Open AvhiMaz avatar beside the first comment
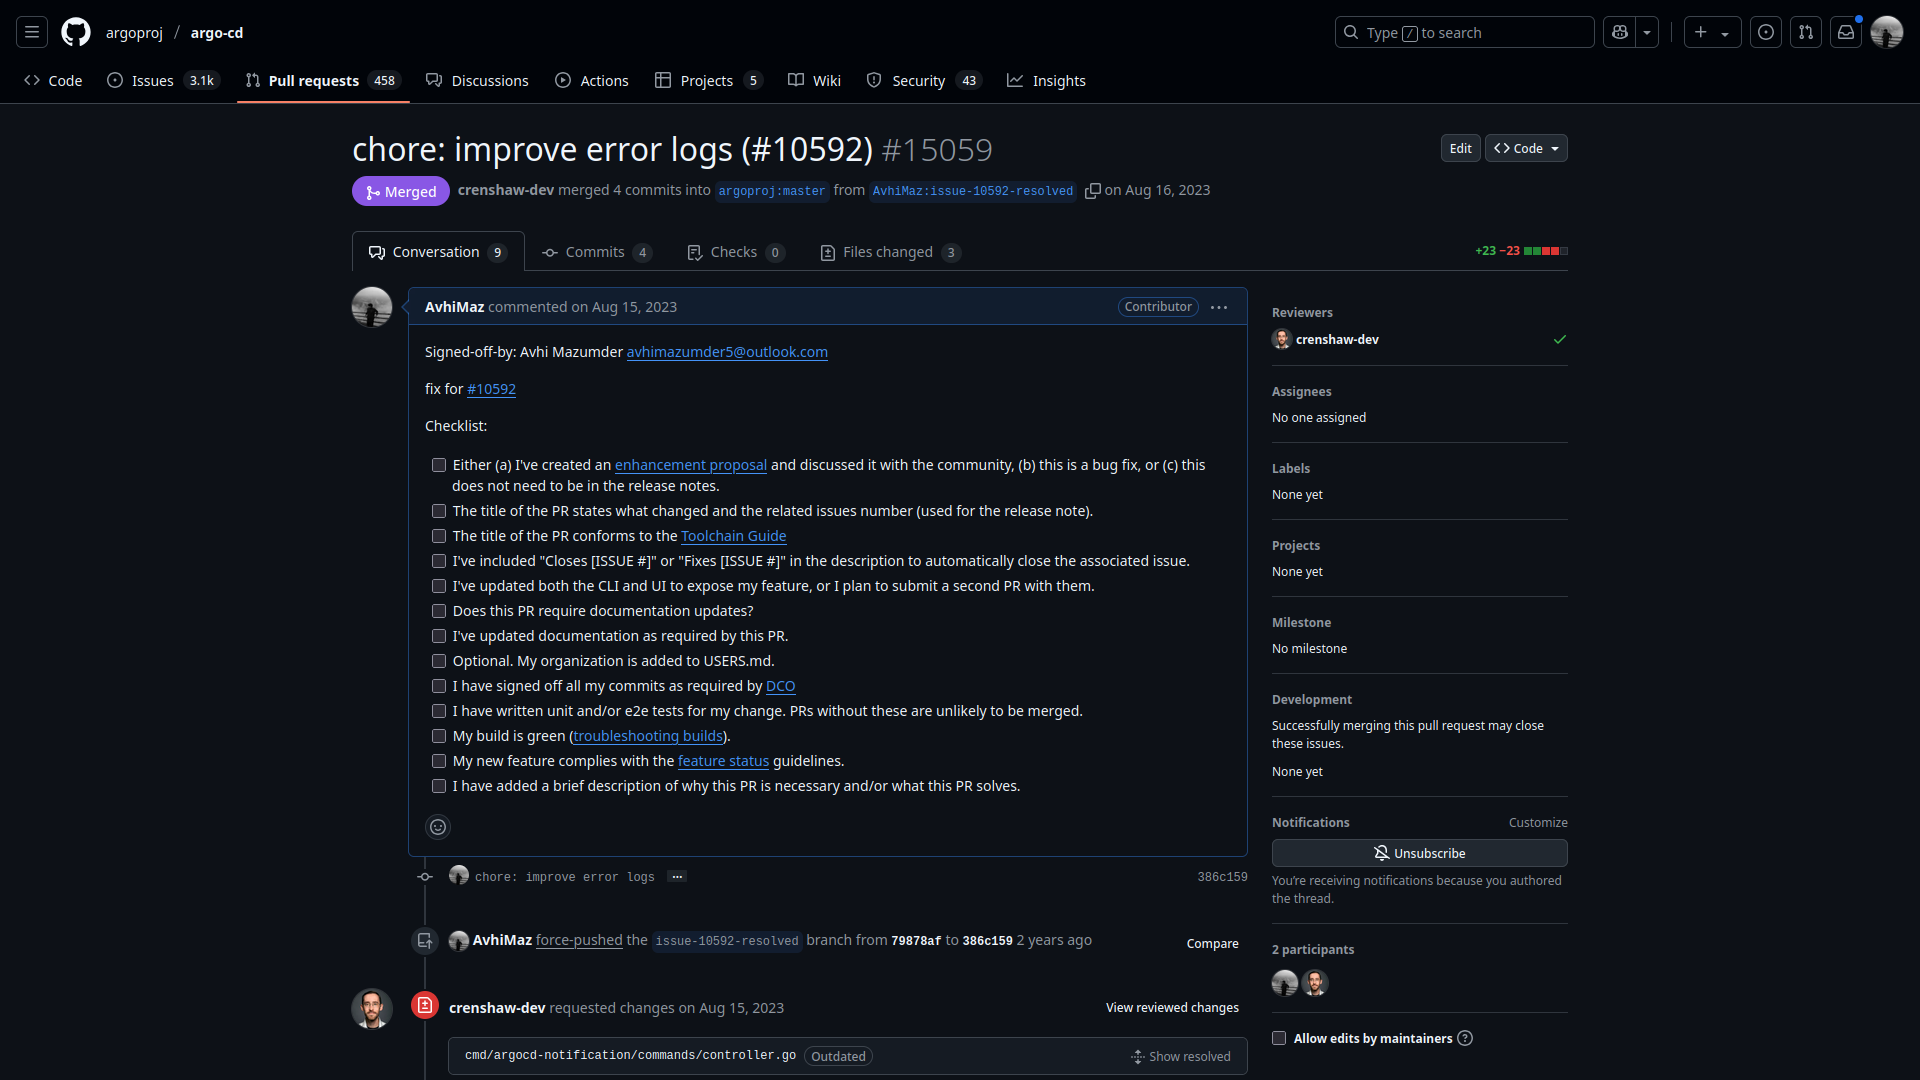The width and height of the screenshot is (1920, 1080). pos(372,307)
